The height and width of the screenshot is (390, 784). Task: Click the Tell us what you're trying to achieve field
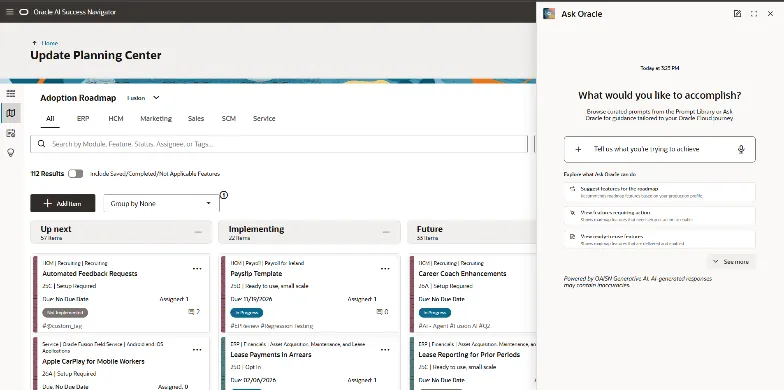point(660,149)
